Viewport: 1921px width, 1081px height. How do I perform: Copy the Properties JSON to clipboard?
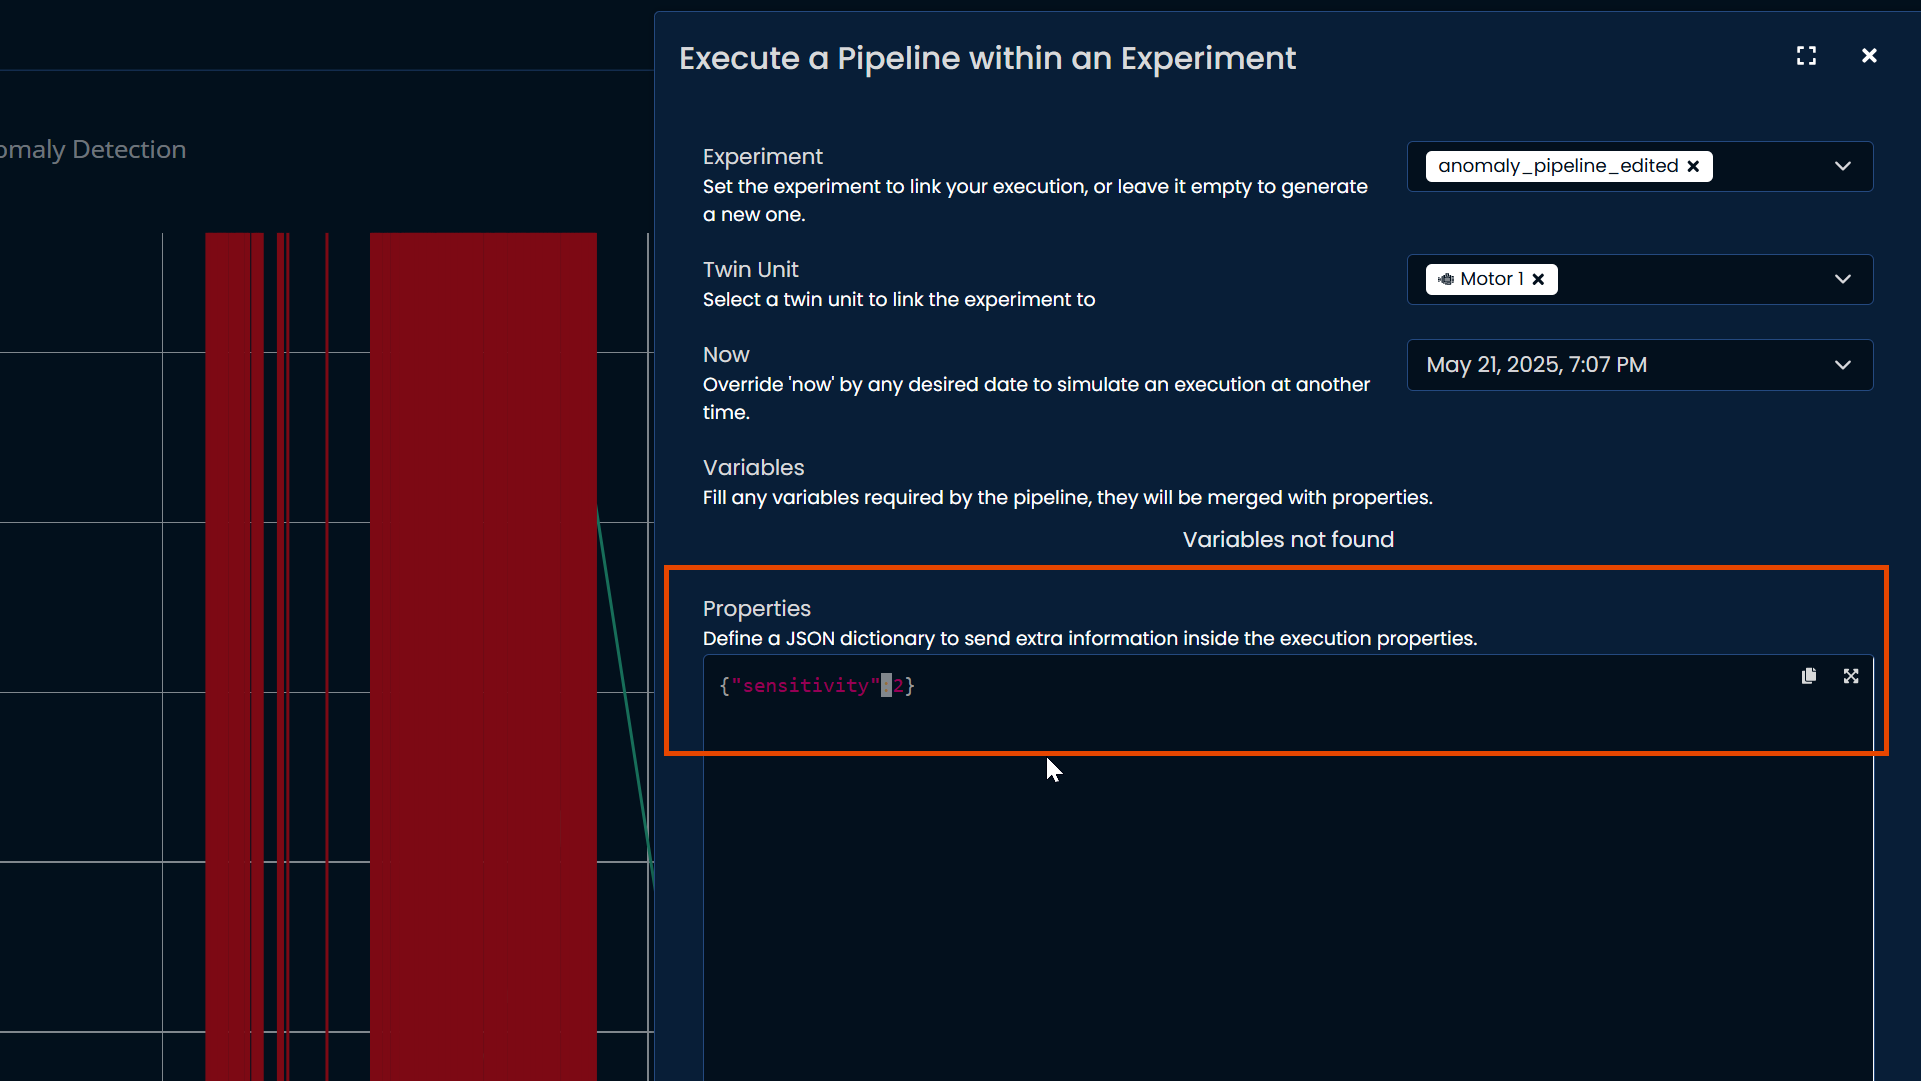1808,676
